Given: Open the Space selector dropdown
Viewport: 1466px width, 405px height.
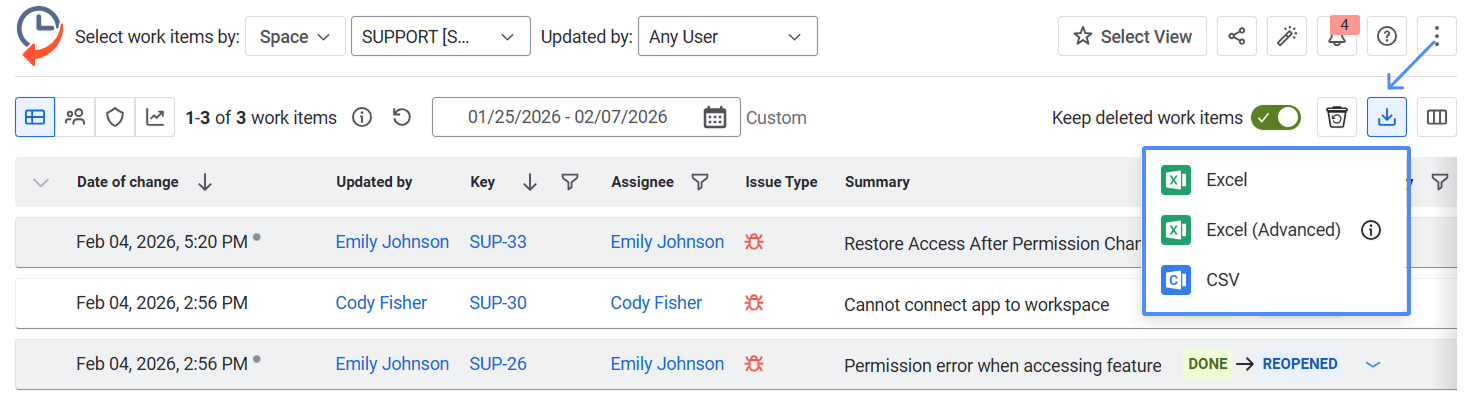Looking at the screenshot, I should click(x=295, y=37).
